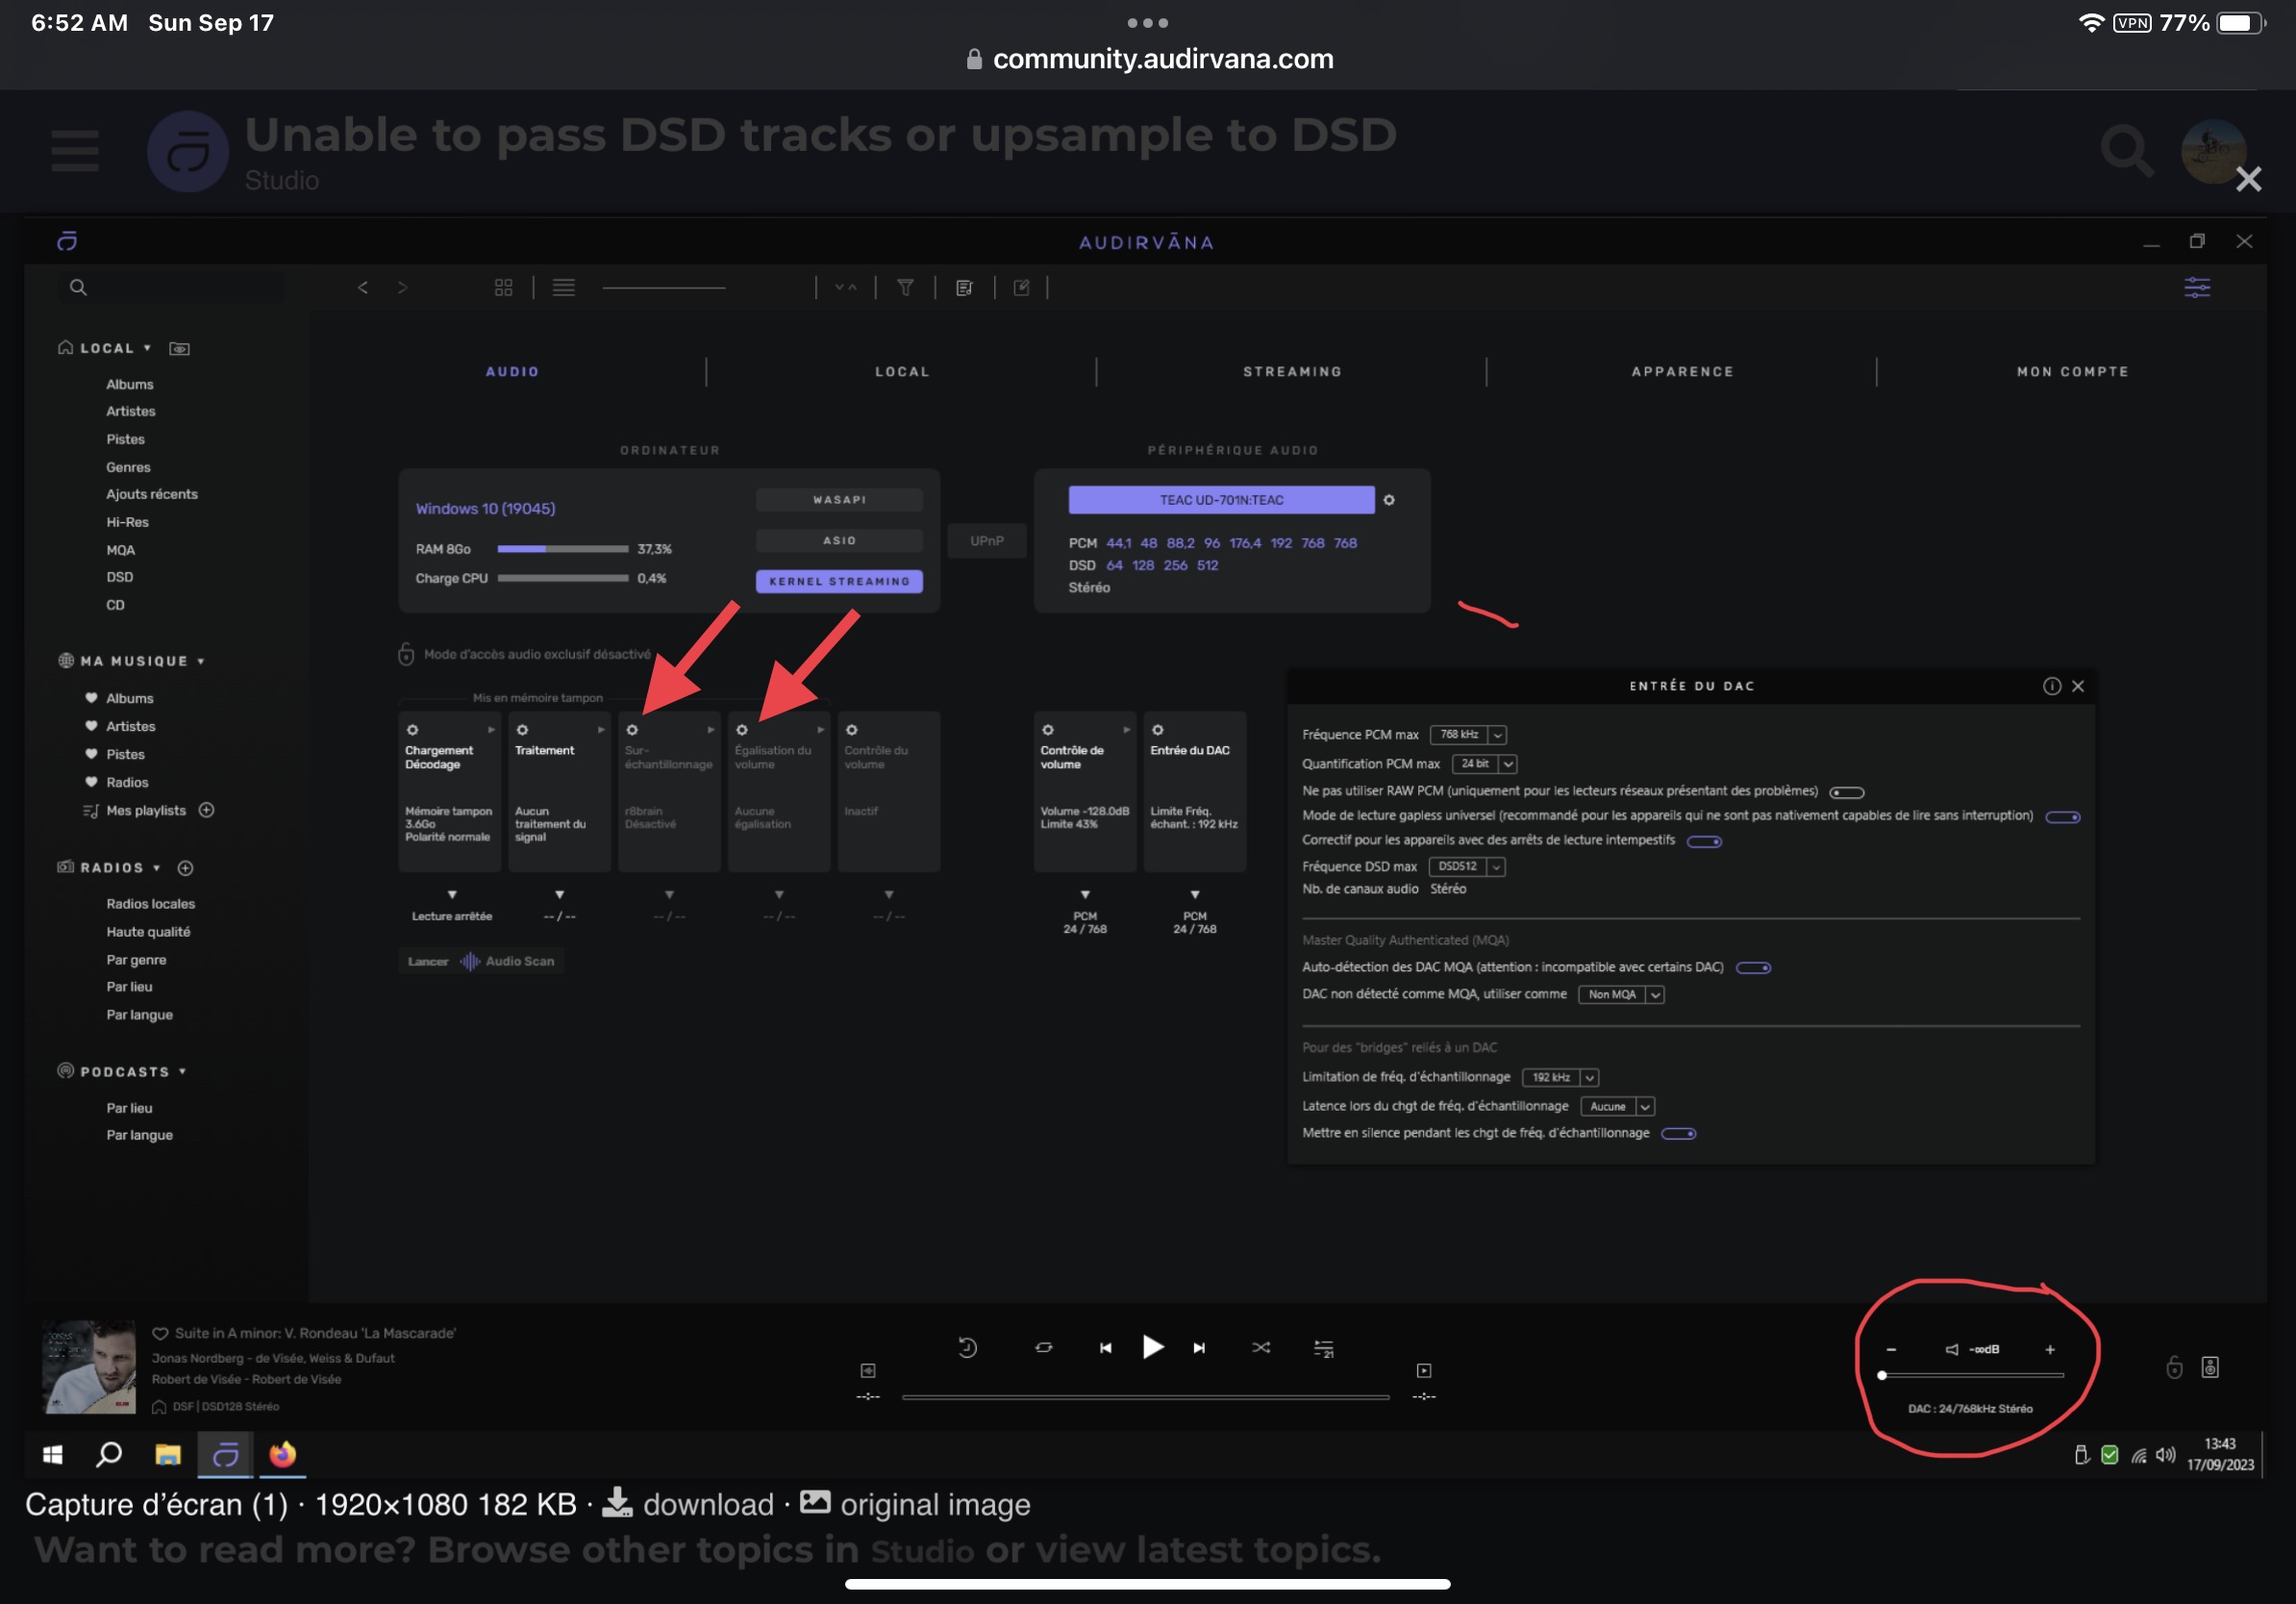The width and height of the screenshot is (2296, 1604).
Task: Open gear on Entrée du DAC card
Action: [x=1158, y=730]
